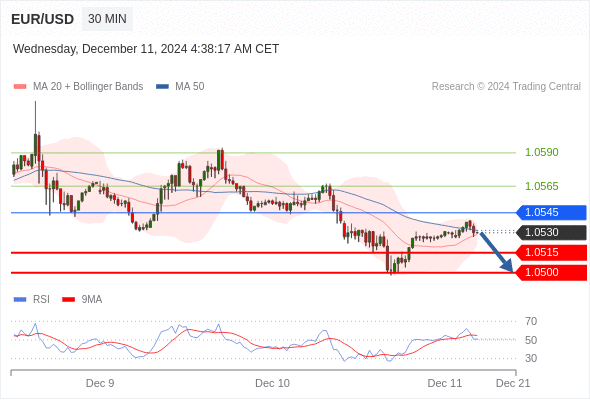Click the Research © 2024 Trading Central credit
The width and height of the screenshot is (590, 400).
tap(506, 87)
